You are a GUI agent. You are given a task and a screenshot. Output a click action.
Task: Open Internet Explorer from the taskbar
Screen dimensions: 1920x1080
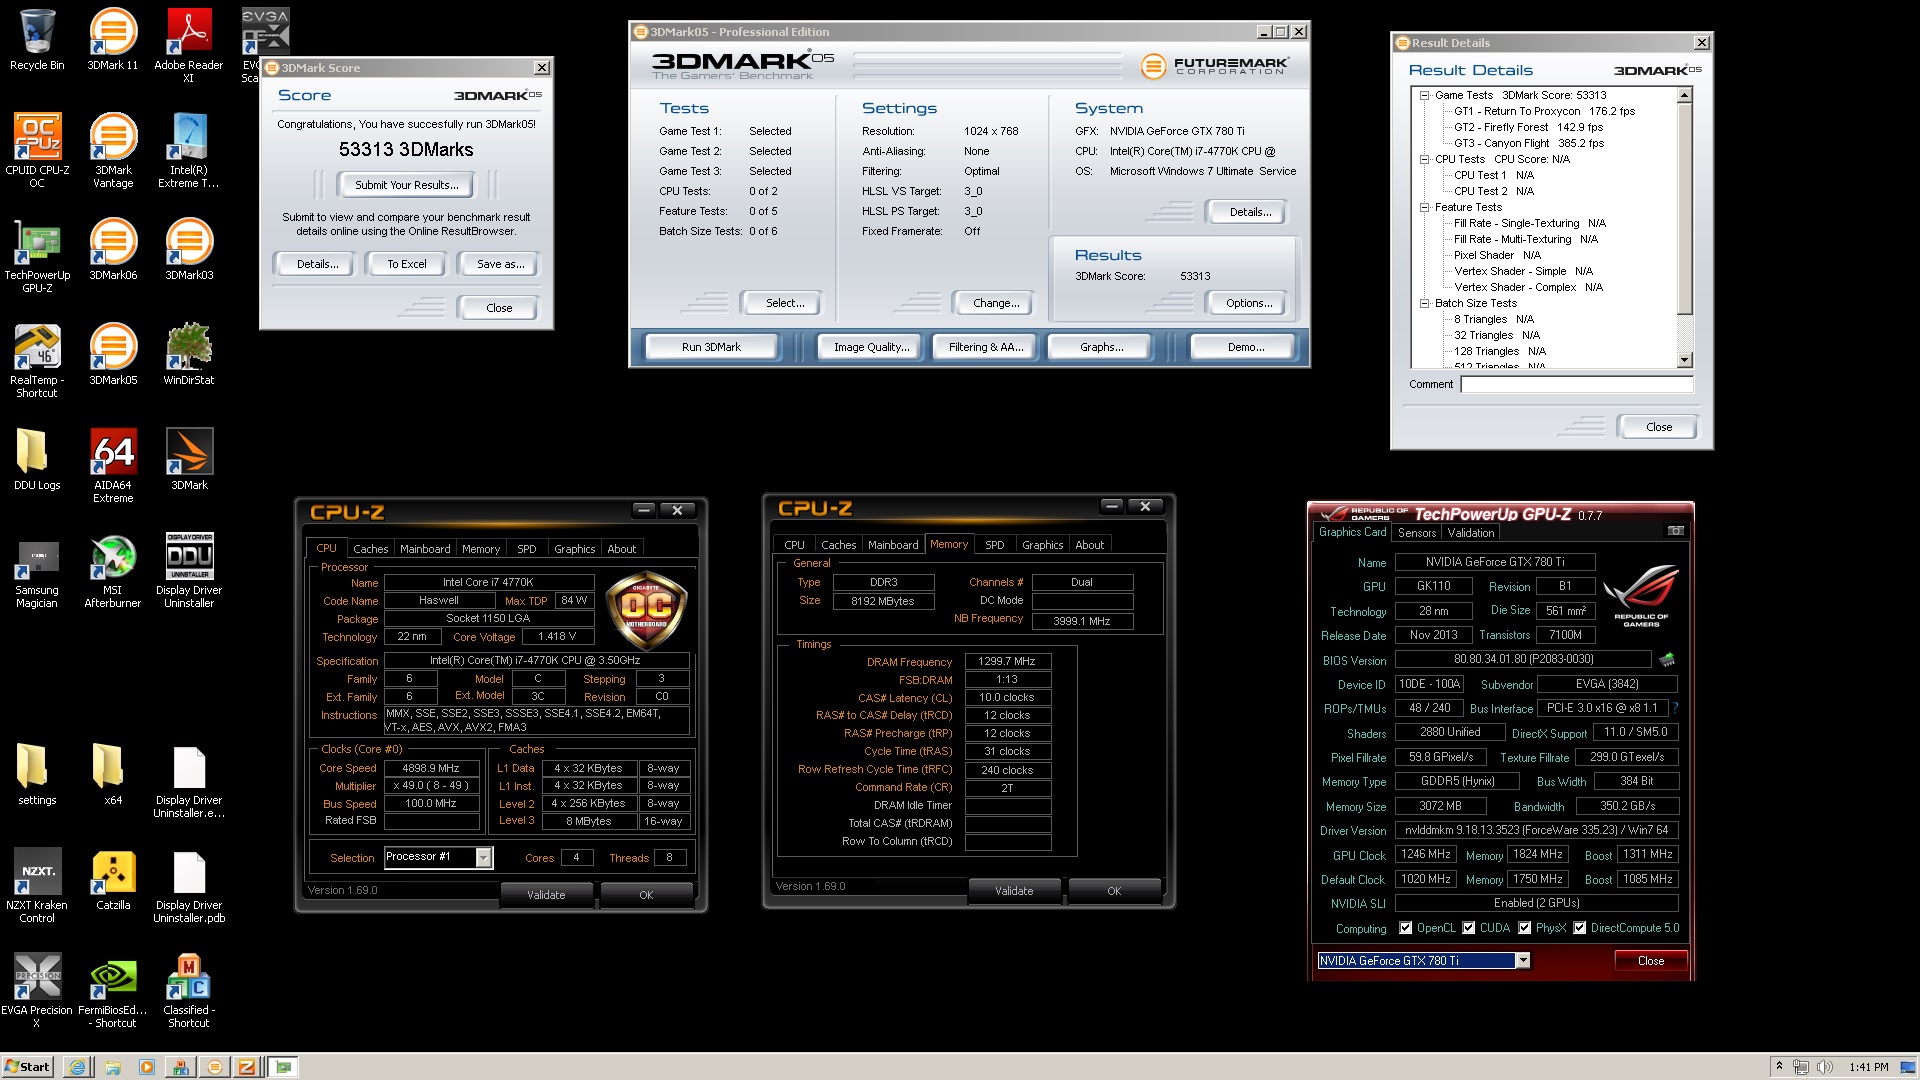coord(78,1067)
